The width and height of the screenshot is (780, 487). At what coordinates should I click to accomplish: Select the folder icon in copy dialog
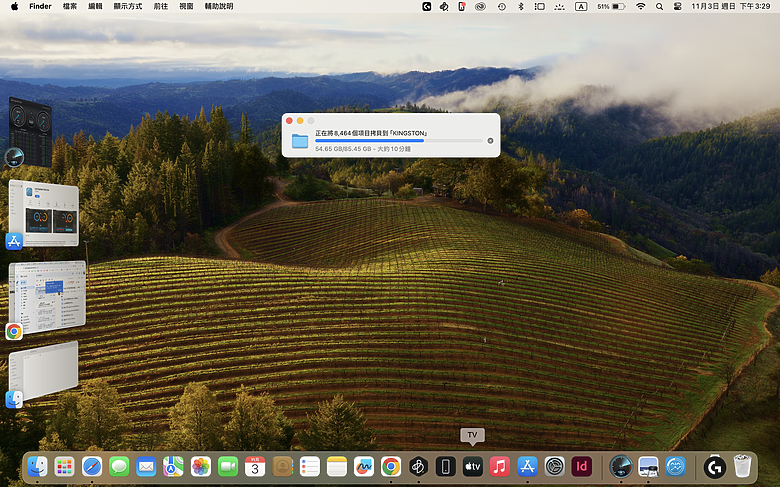pos(299,141)
